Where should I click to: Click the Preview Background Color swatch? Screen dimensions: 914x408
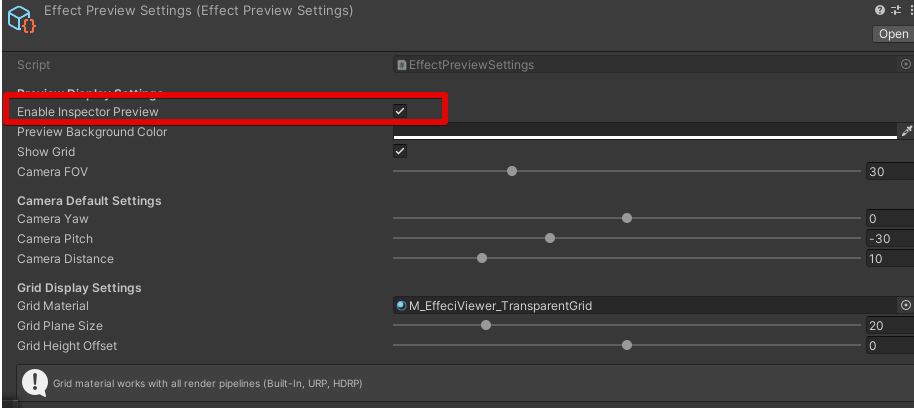coord(645,132)
